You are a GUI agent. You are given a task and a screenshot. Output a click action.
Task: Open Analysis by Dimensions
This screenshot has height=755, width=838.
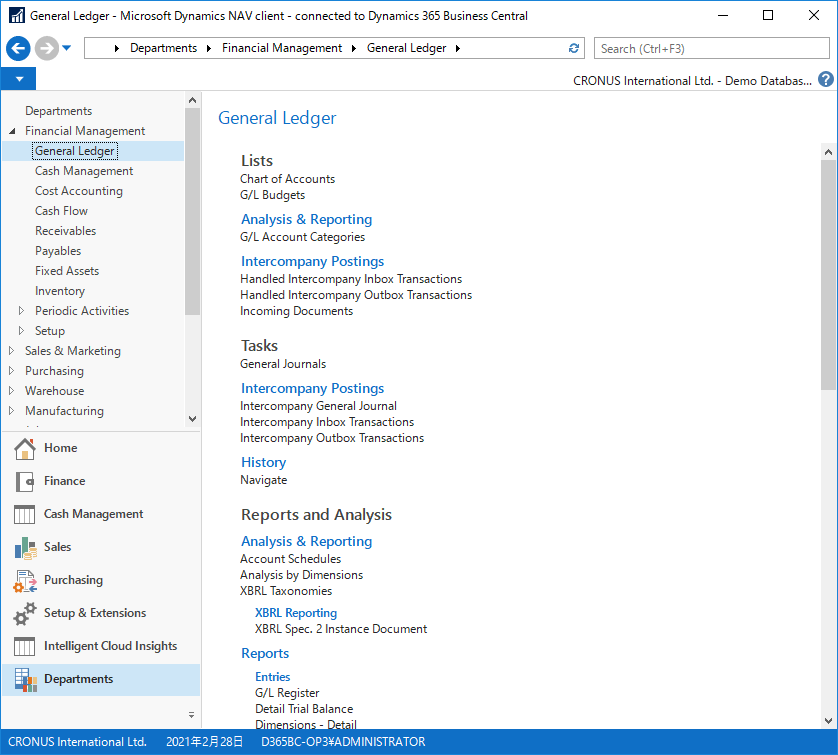point(301,575)
